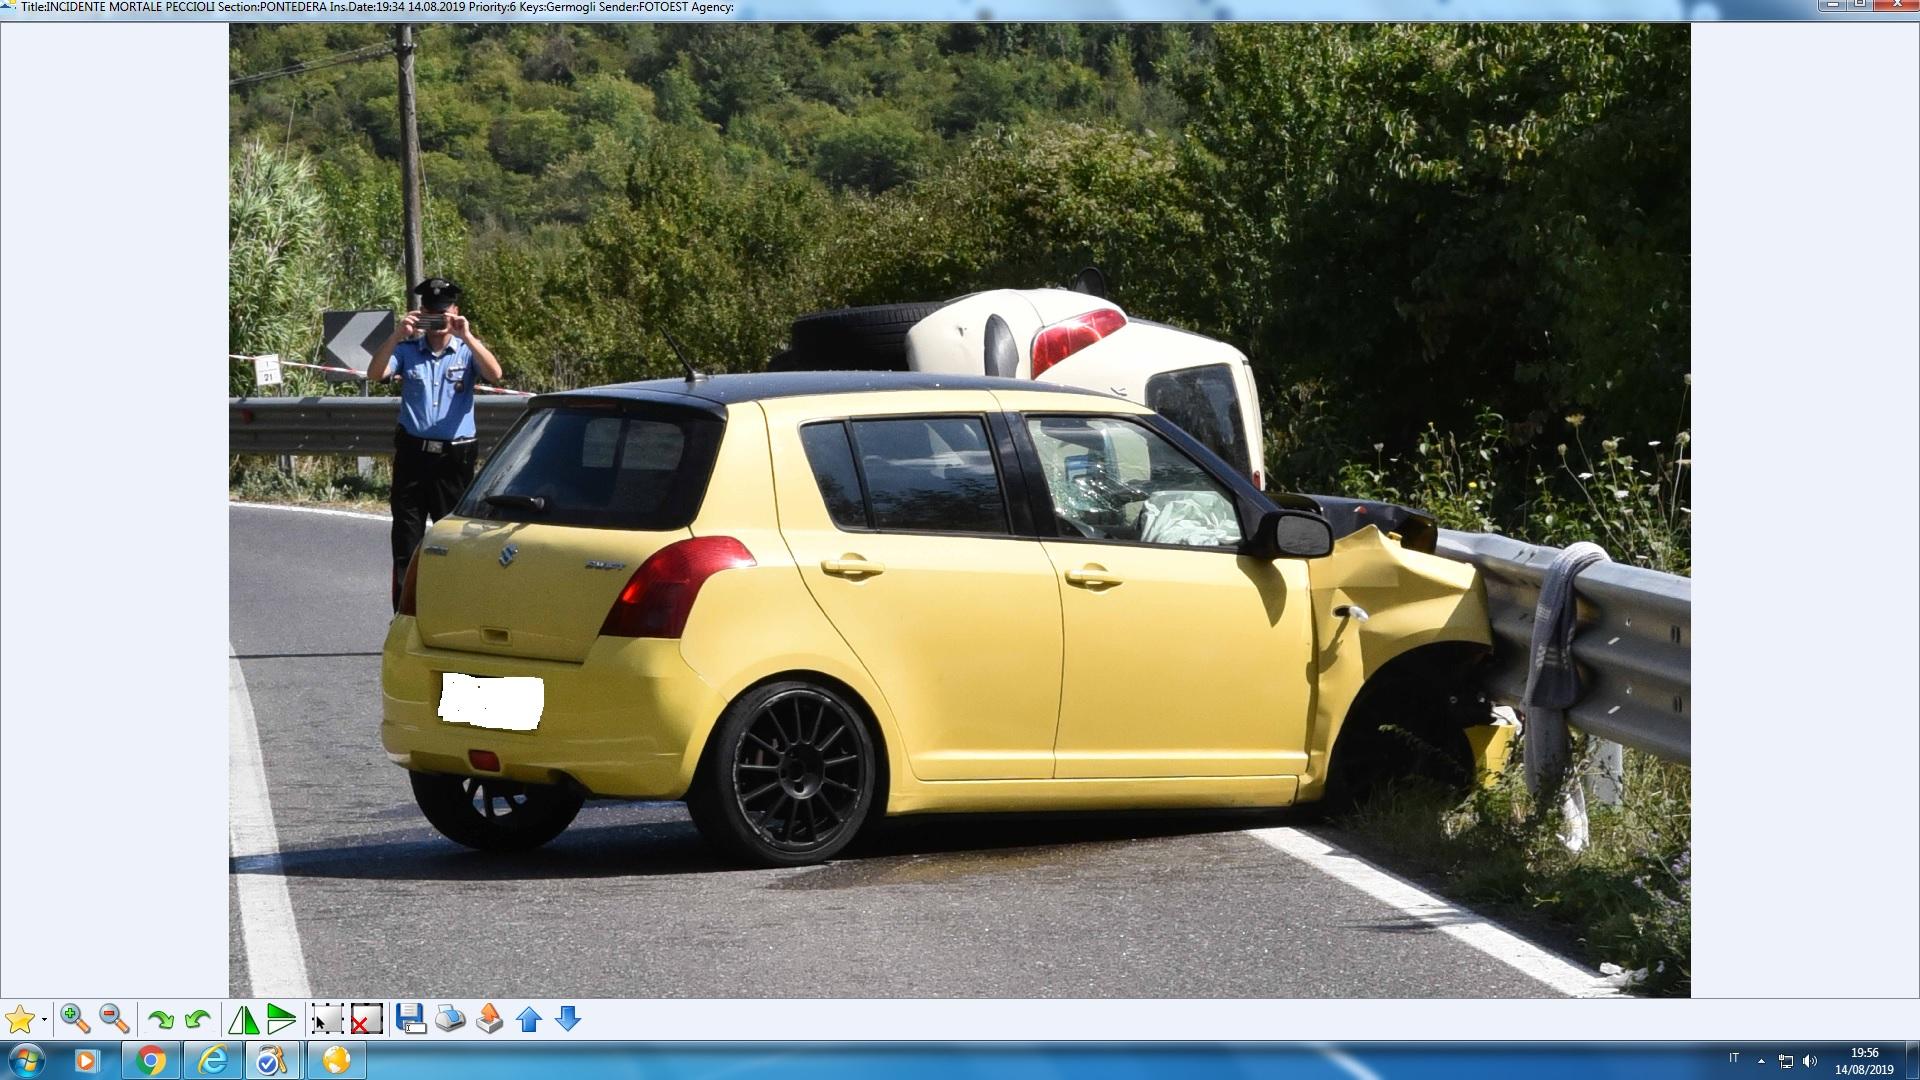Go to the next image with the blue down arrow
The width and height of the screenshot is (1920, 1080).
pos(568,1019)
